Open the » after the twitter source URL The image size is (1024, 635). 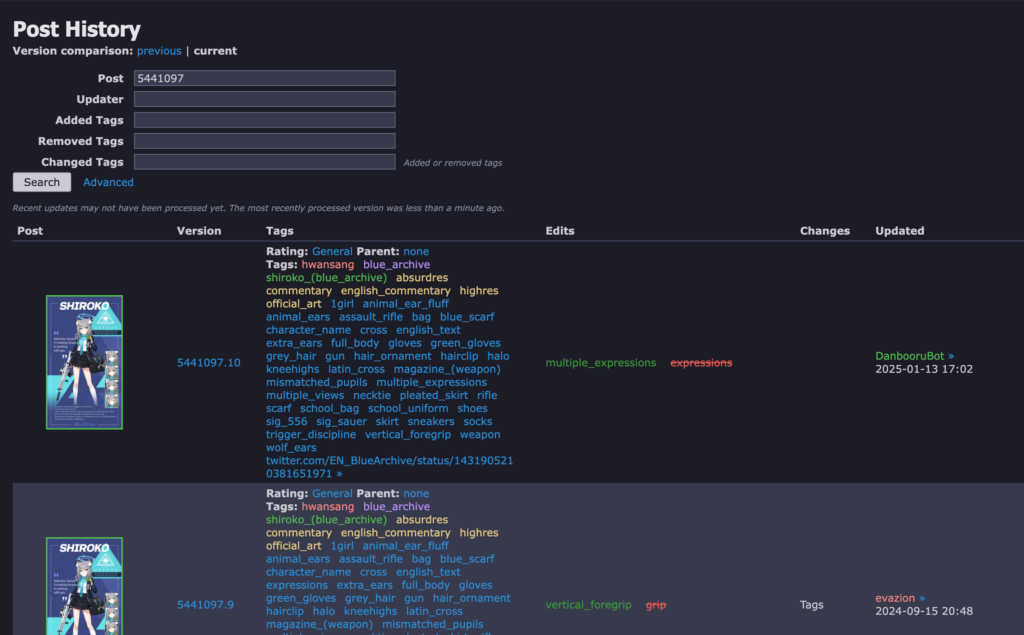(339, 474)
